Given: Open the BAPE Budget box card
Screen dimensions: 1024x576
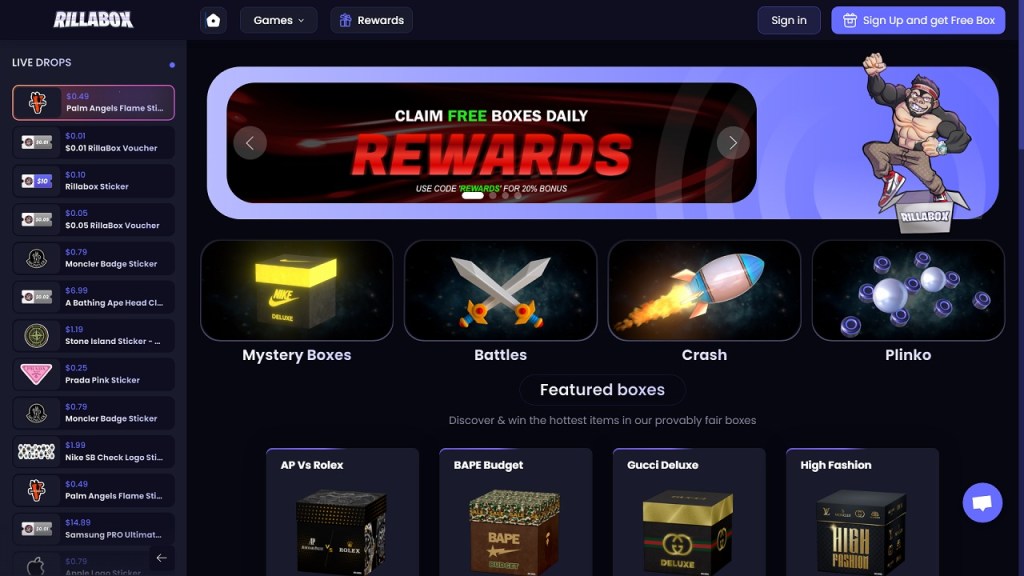Looking at the screenshot, I should [516, 512].
